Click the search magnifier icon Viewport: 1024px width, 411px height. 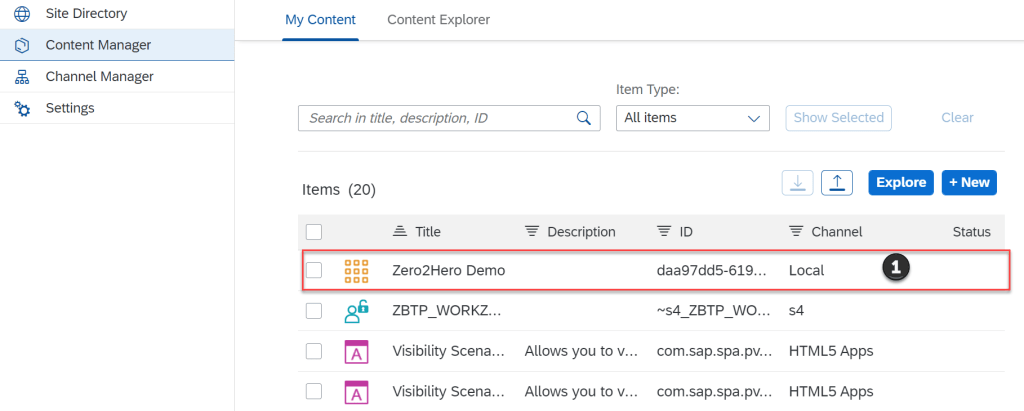tap(584, 118)
